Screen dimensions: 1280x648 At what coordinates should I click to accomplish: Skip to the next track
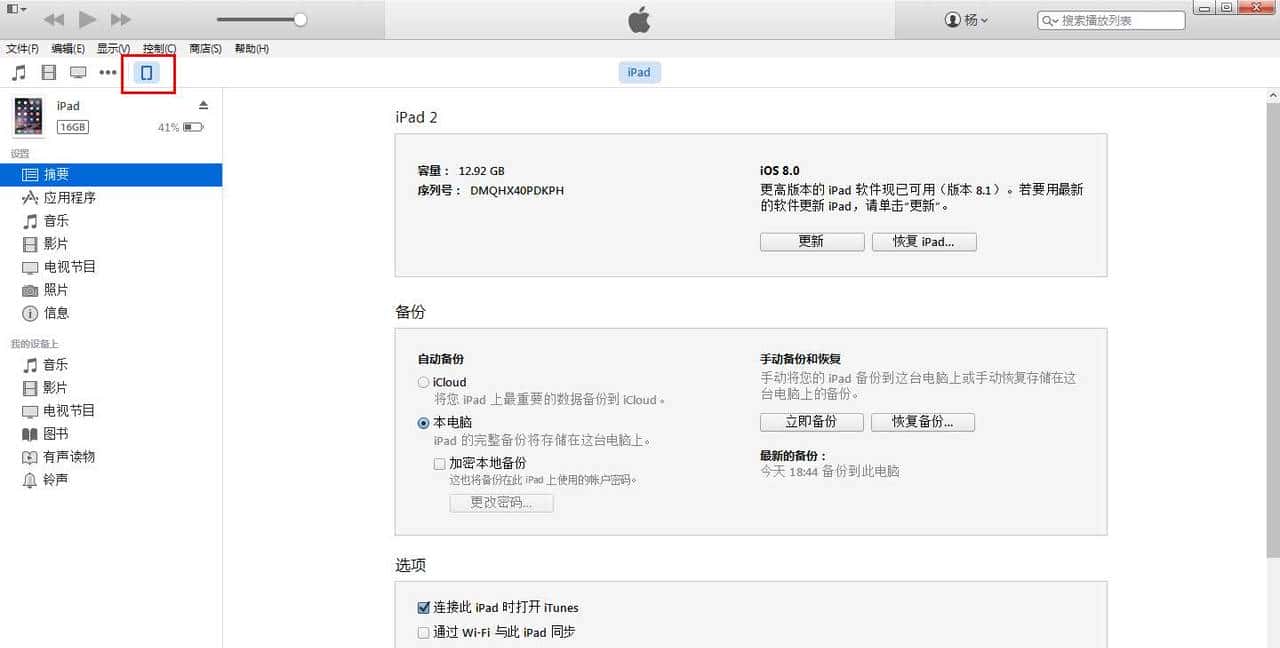click(120, 20)
